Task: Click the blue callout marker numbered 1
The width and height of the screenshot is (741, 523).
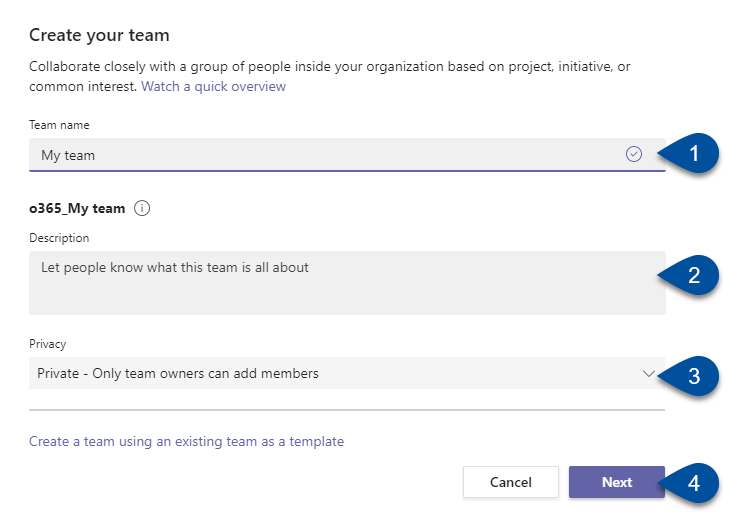Action: (689, 154)
